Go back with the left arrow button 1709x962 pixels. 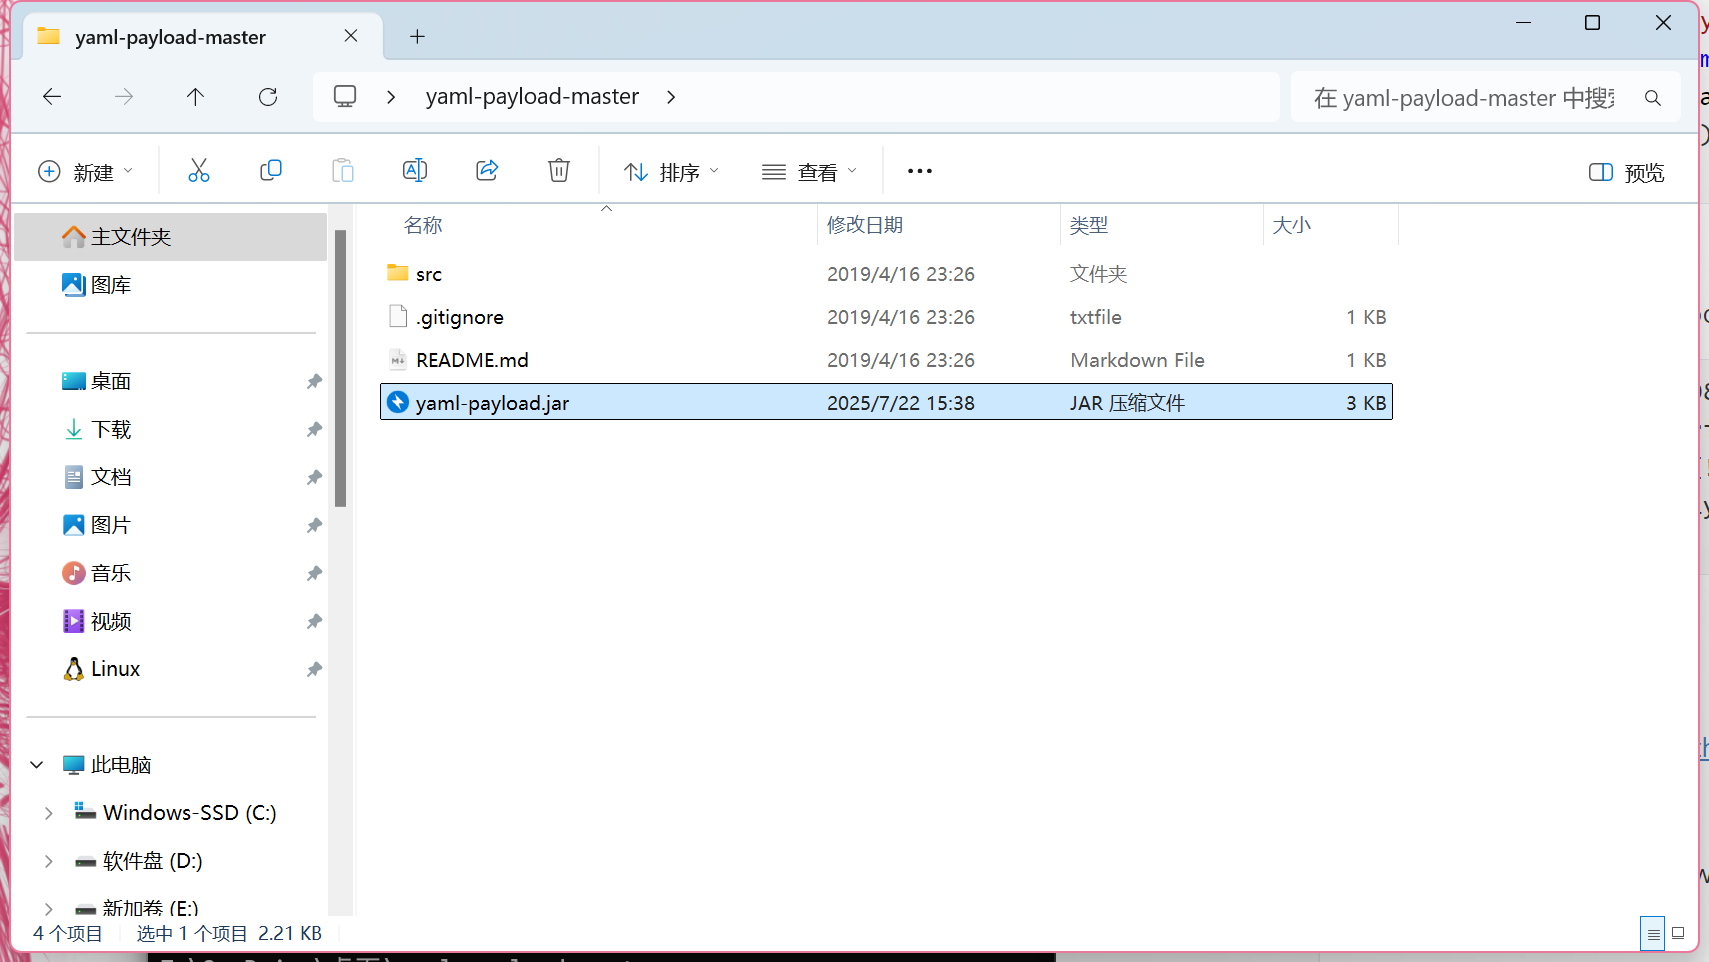pyautogui.click(x=52, y=96)
